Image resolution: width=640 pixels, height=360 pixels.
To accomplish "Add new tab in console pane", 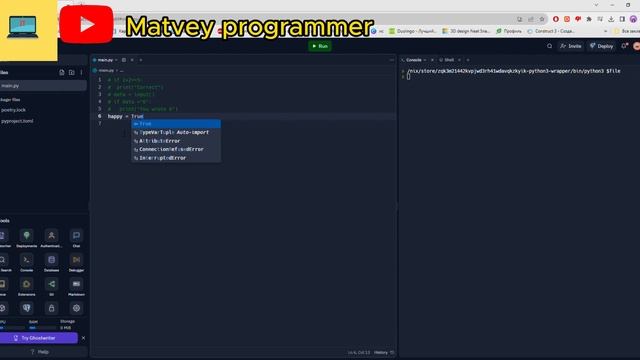I will [468, 60].
